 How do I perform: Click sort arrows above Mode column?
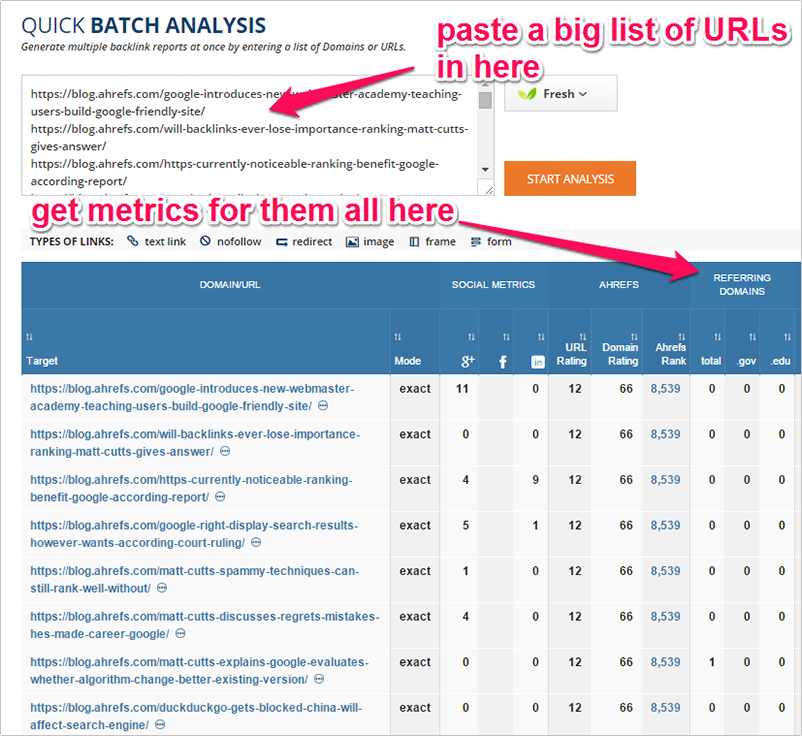(x=399, y=336)
